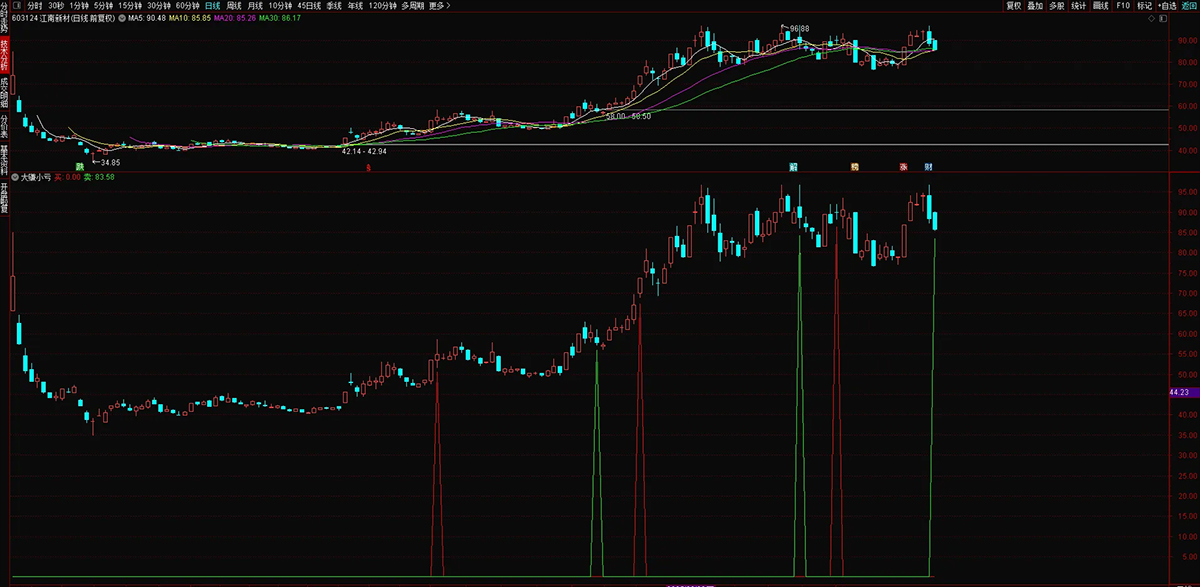
Task: Open the 分价表 side tab
Action: pyautogui.click(x=4, y=125)
